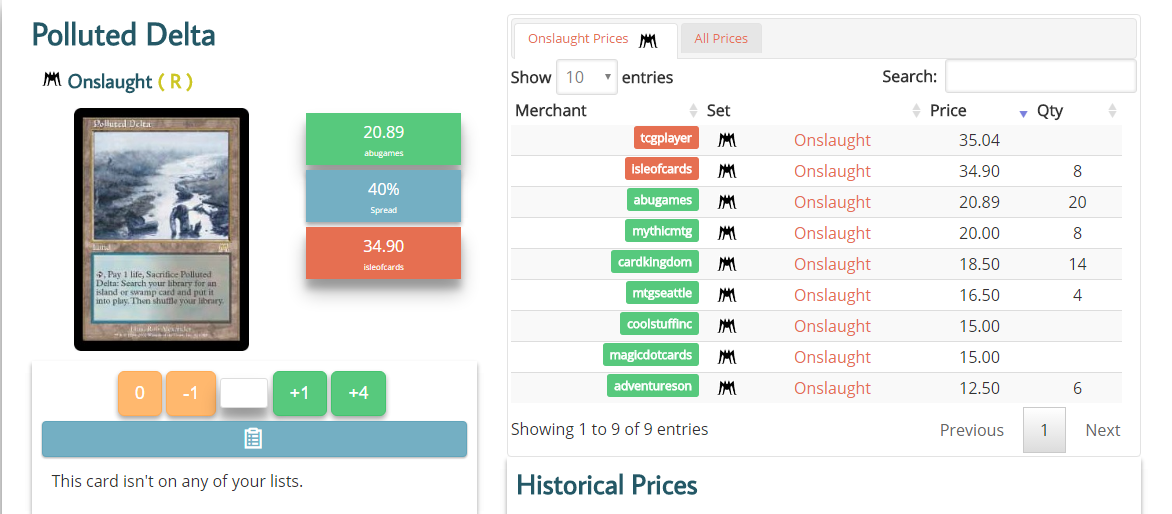Screen dimensions: 1172x514
Task: Click the set symbol in the Onslaught Prices tab
Action: click(x=648, y=40)
